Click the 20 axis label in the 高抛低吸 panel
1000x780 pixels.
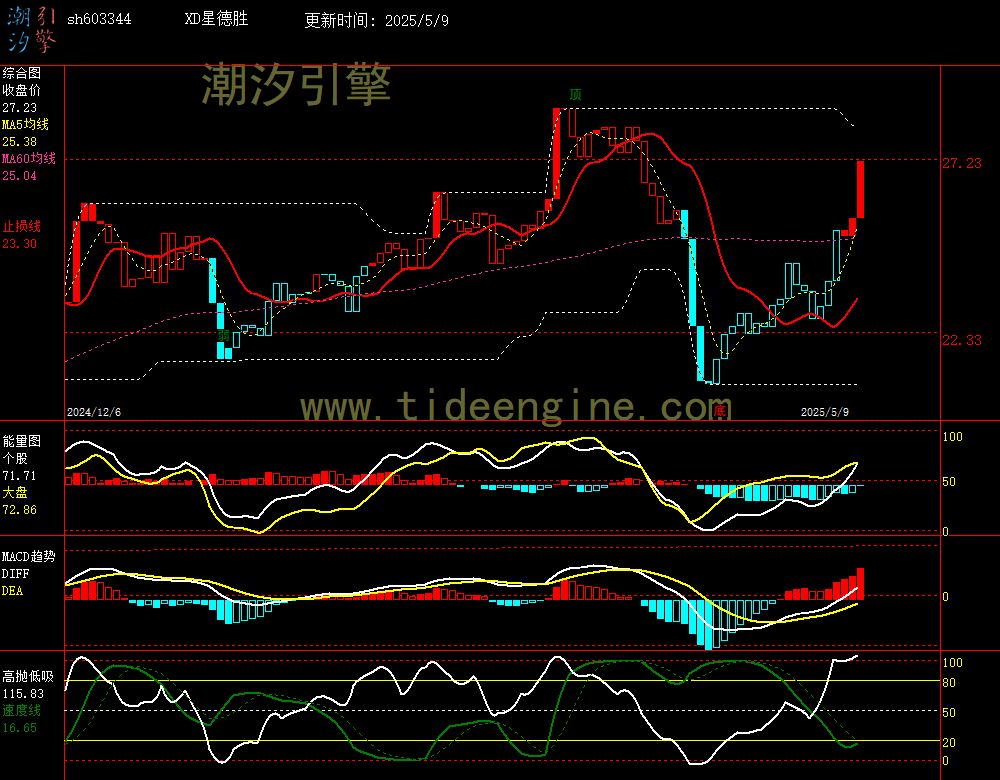949,743
